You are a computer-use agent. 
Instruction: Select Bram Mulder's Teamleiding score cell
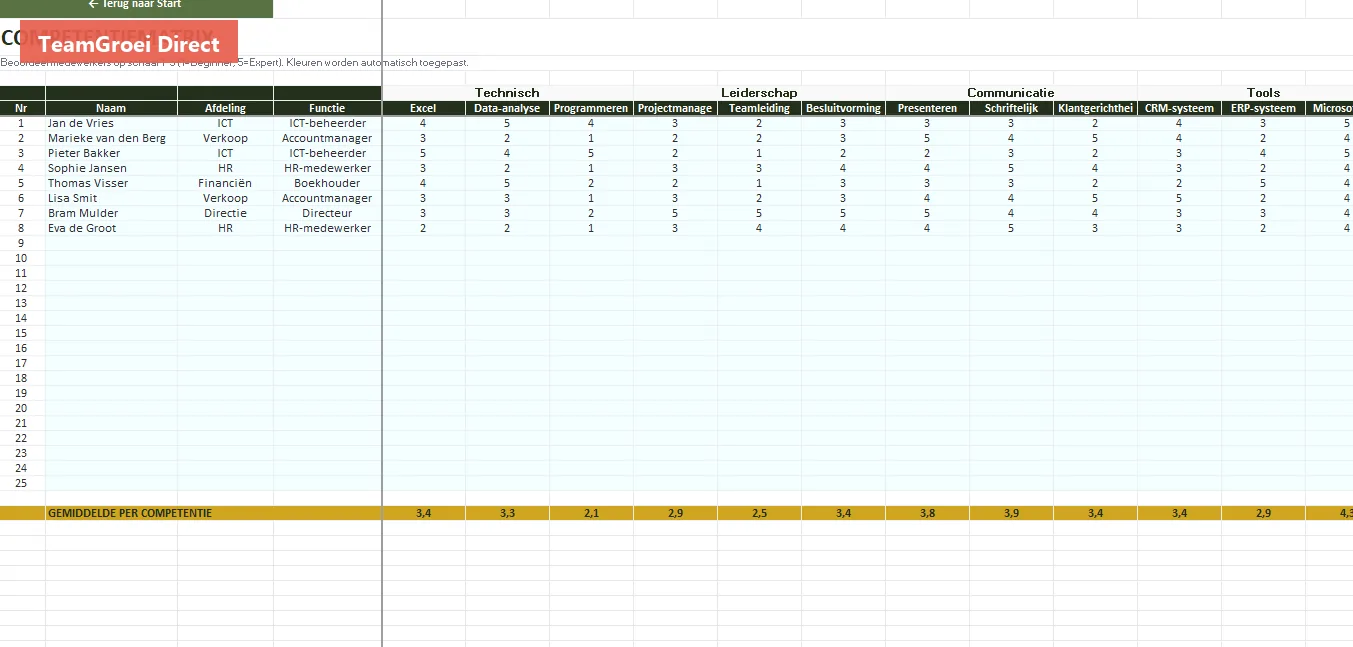tap(759, 213)
